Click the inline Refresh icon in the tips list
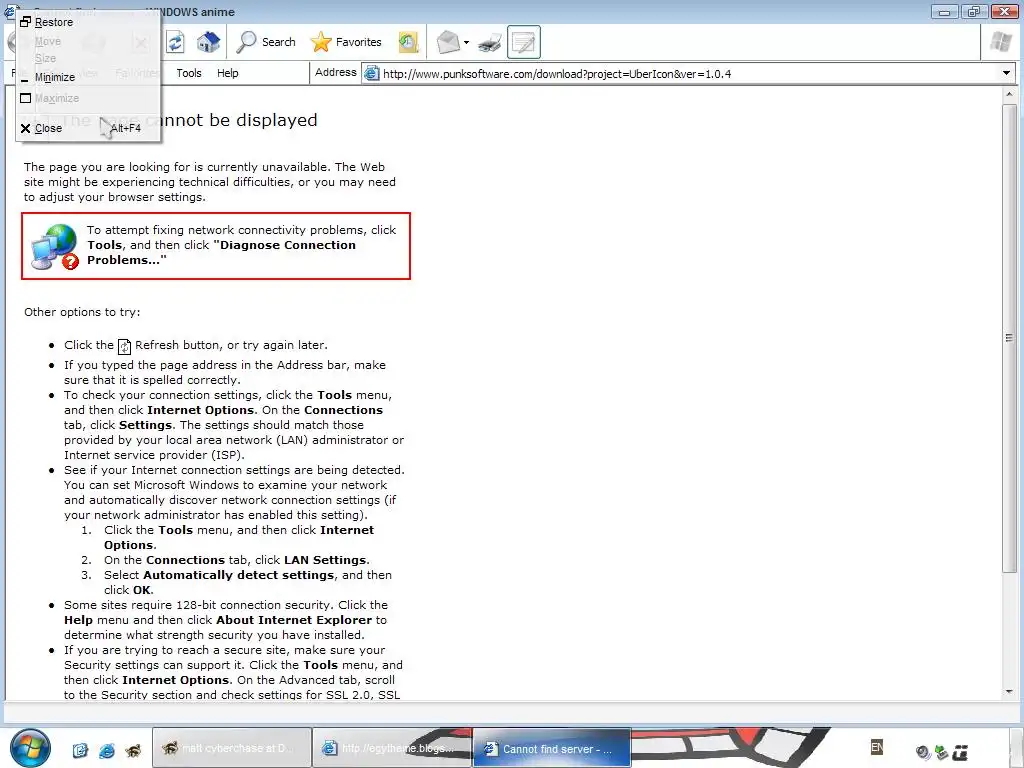This screenshot has height=768, width=1024. coord(124,346)
